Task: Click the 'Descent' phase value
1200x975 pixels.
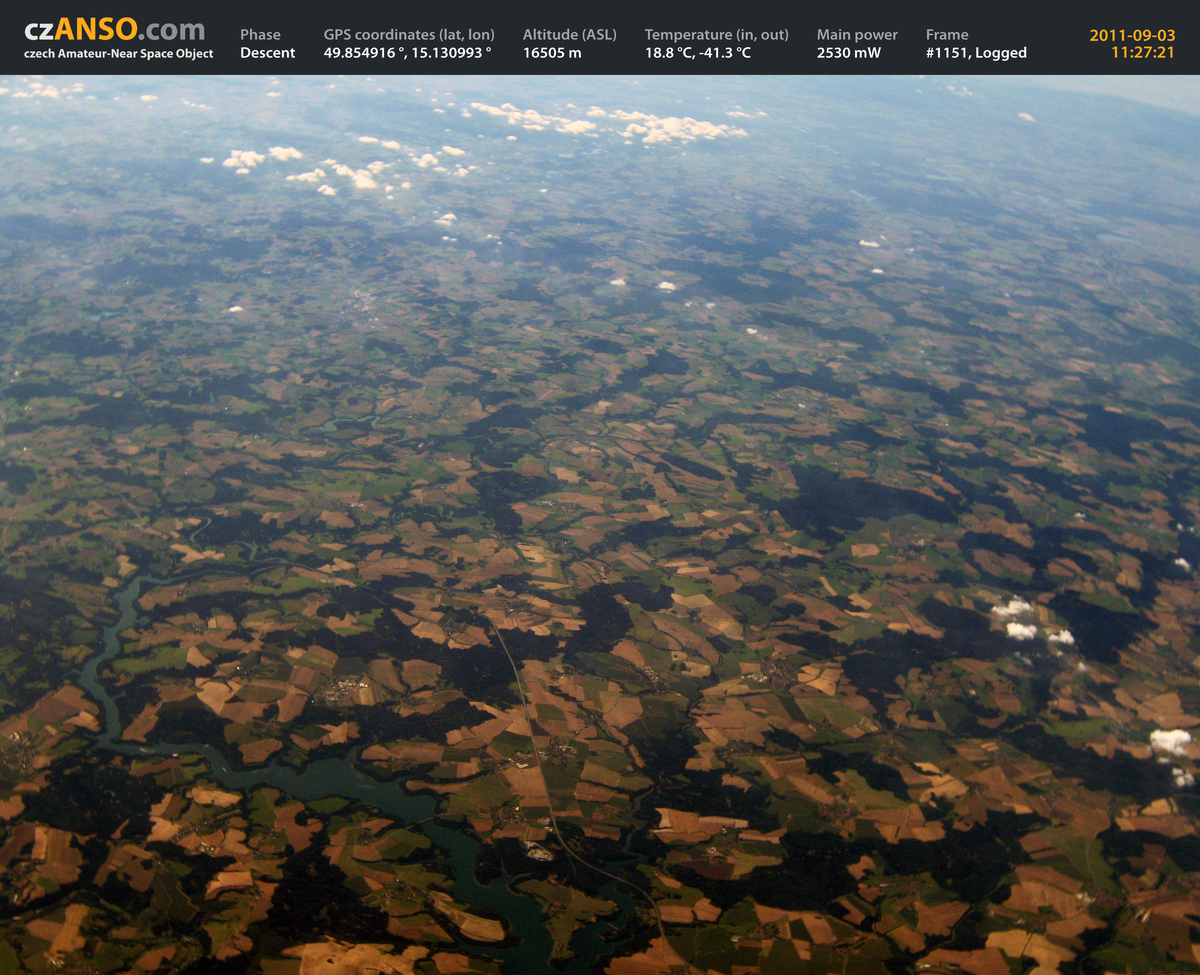Action: point(268,53)
